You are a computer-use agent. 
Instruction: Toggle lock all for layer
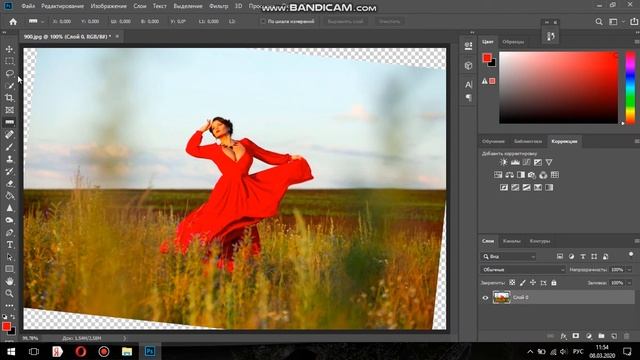pyautogui.click(x=554, y=283)
